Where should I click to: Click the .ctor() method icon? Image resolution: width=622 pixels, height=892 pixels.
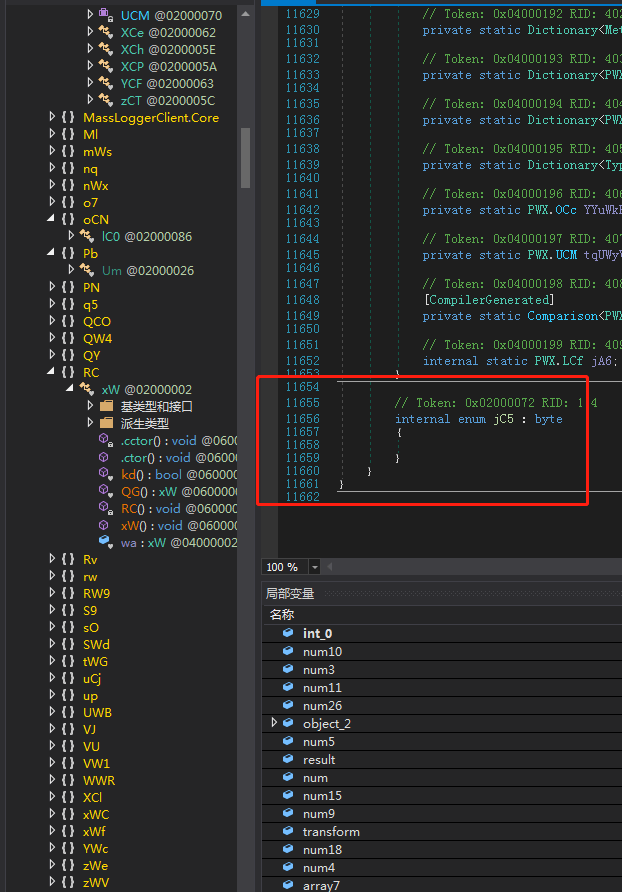104,457
